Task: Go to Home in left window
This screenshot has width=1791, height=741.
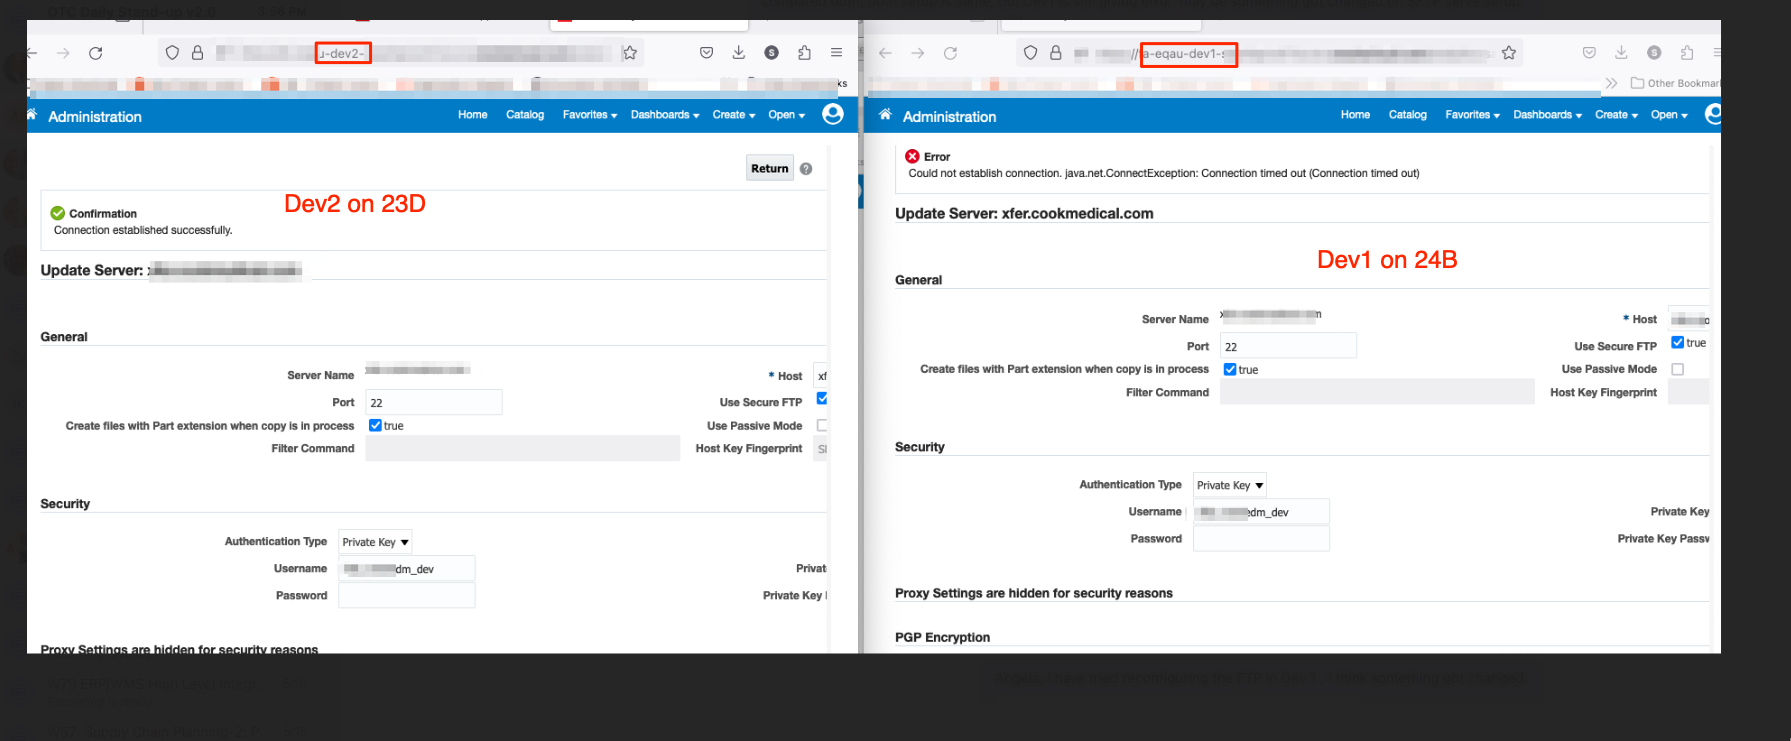Action: [x=473, y=115]
